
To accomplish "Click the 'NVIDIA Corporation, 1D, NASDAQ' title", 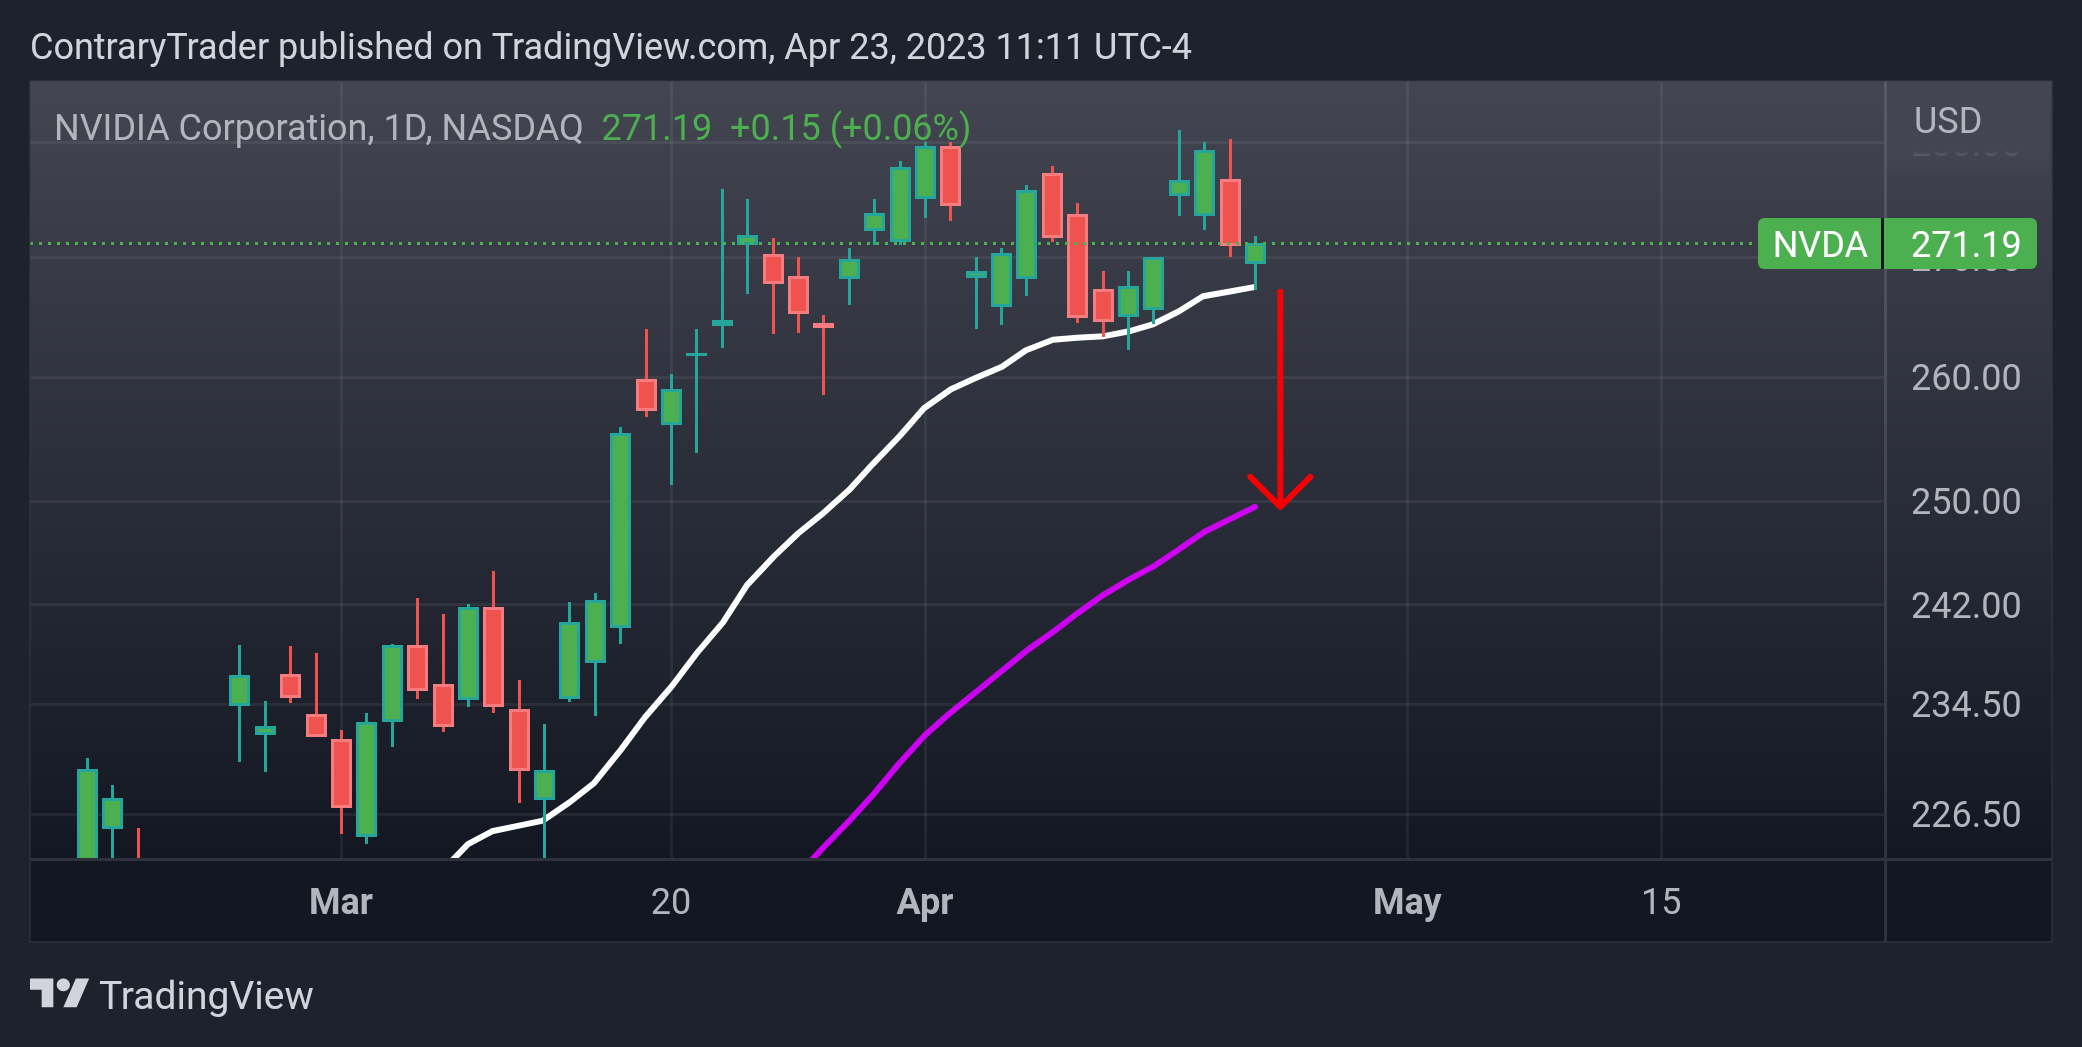I will [318, 128].
